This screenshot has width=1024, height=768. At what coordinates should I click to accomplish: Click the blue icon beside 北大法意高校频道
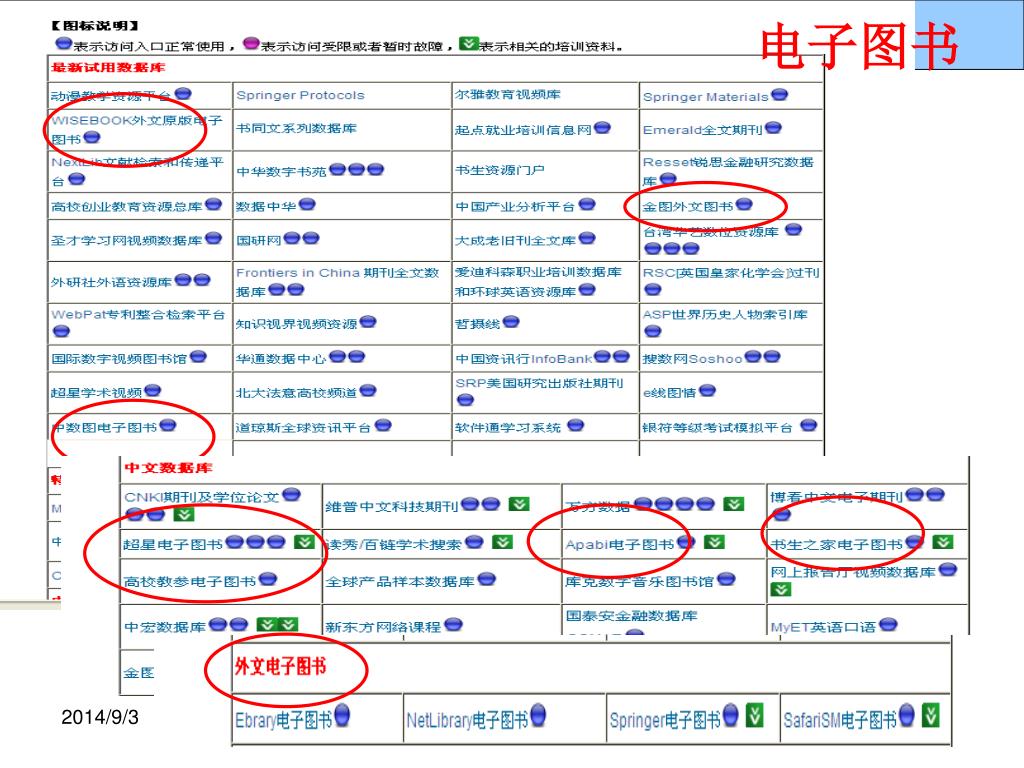pos(368,391)
